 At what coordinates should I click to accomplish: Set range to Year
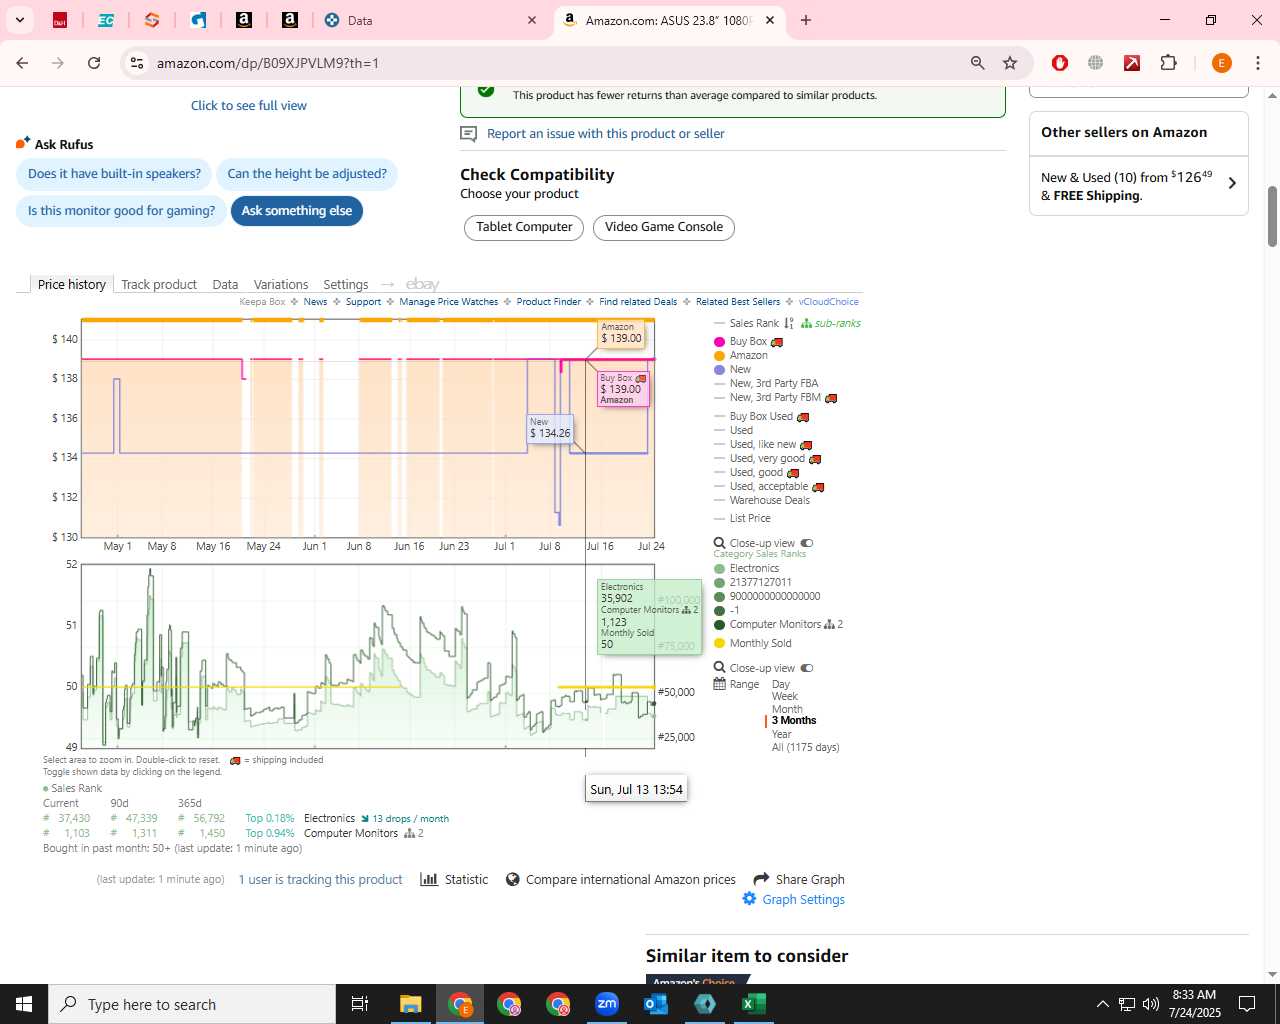pyautogui.click(x=781, y=734)
